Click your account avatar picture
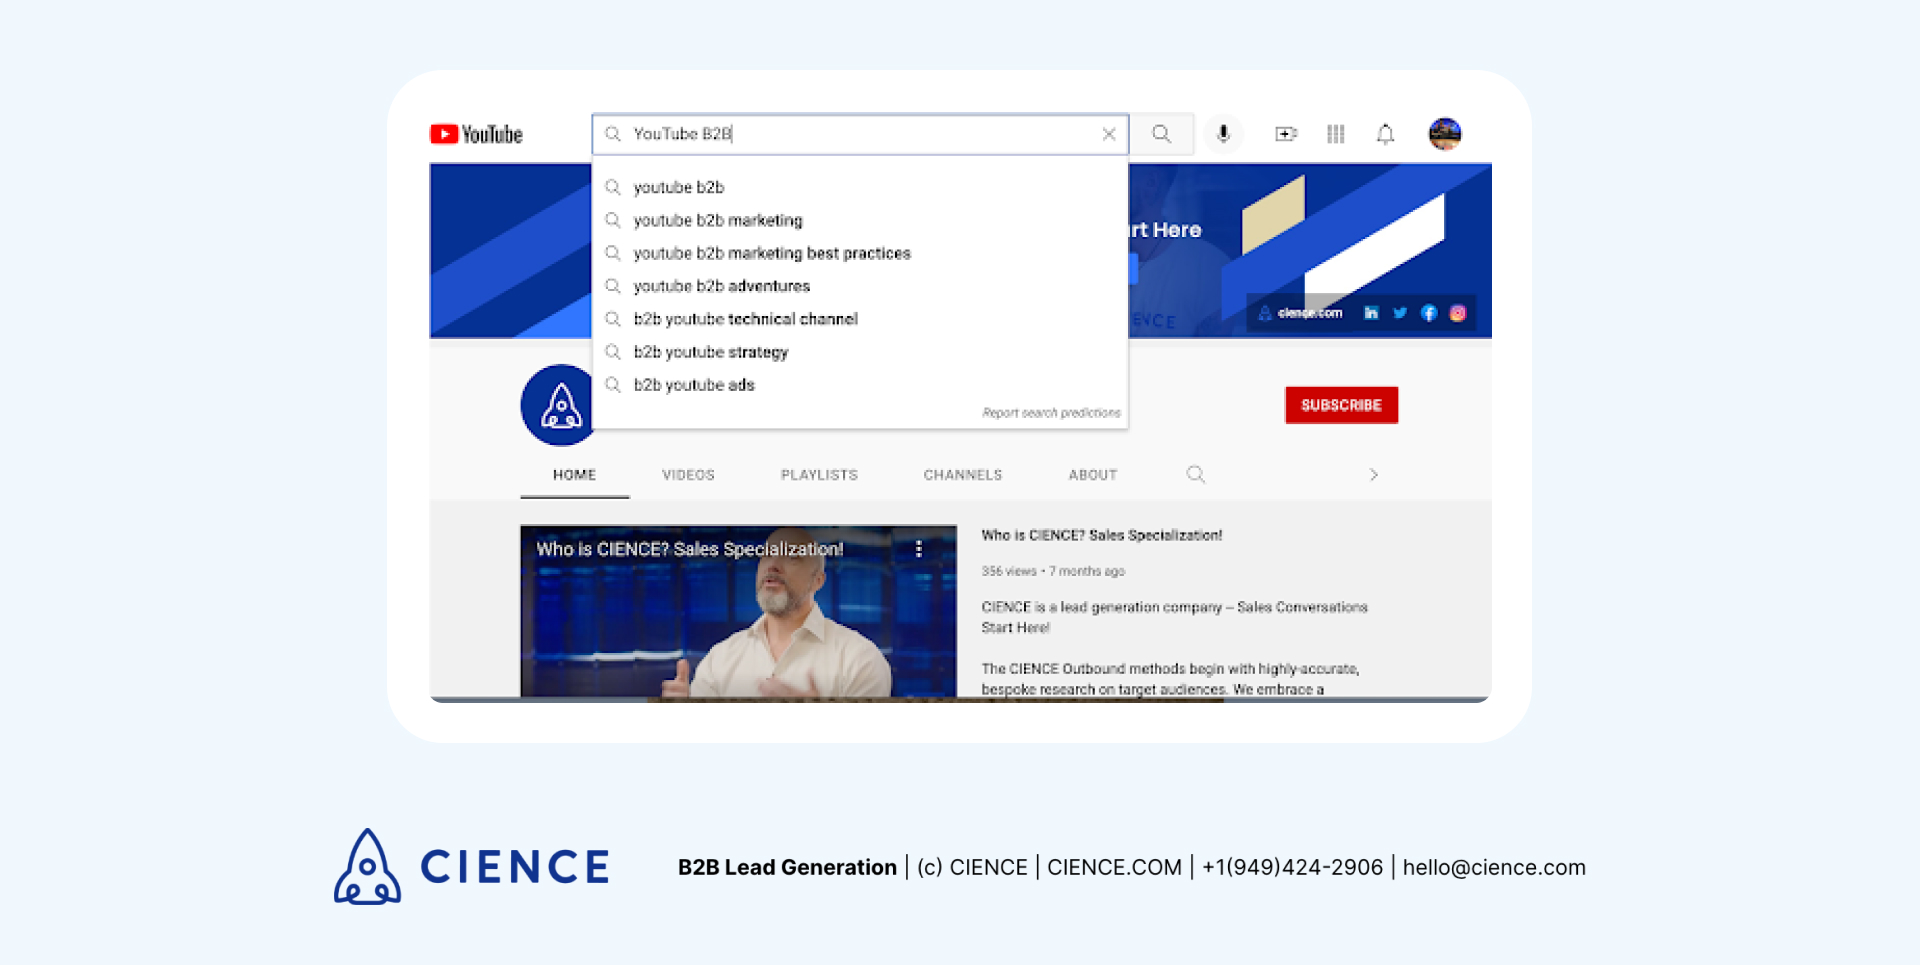This screenshot has width=1920, height=965. pos(1444,133)
